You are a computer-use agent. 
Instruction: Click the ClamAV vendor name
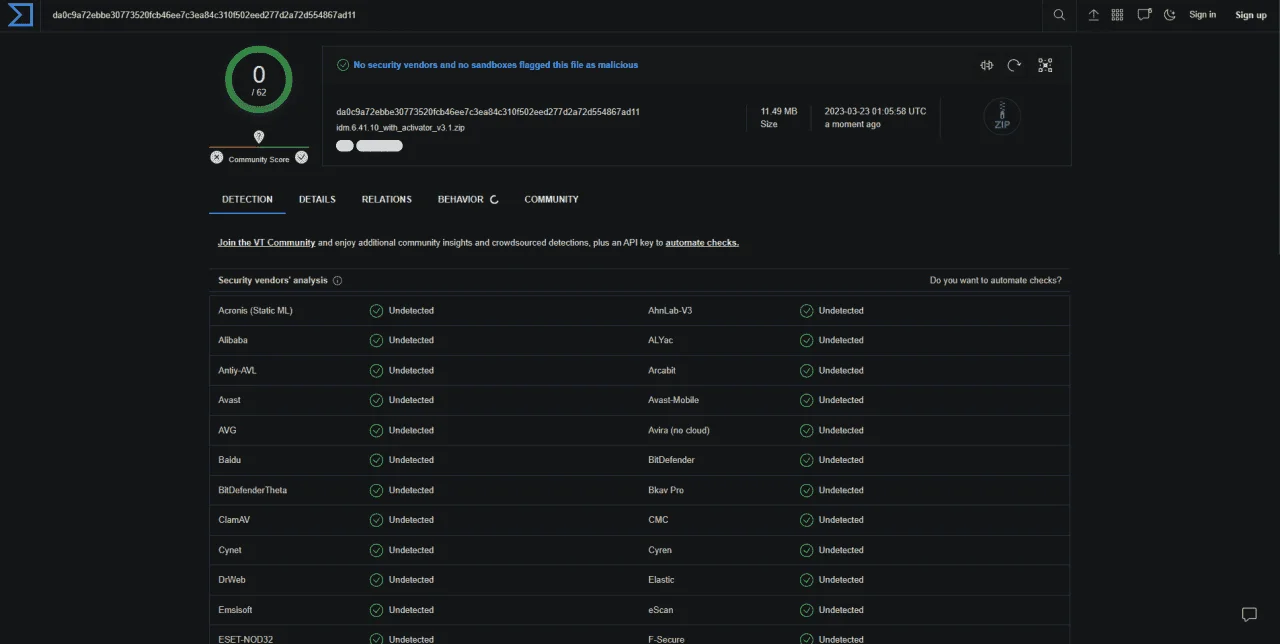point(234,520)
